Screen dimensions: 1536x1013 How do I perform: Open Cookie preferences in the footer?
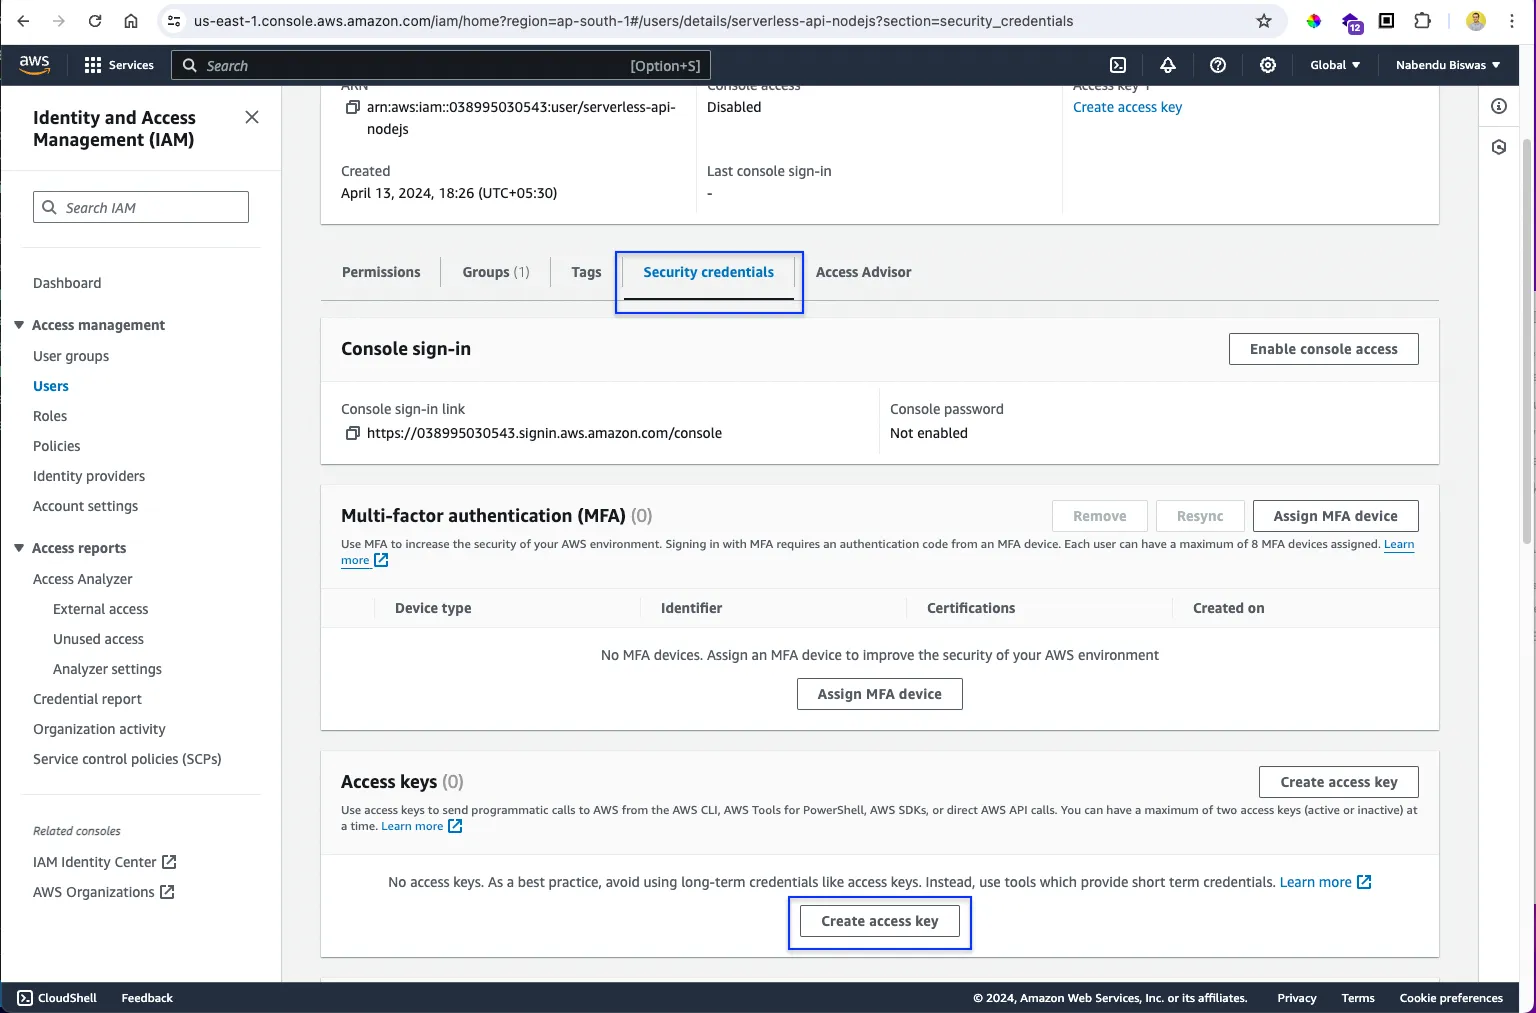pyautogui.click(x=1451, y=998)
